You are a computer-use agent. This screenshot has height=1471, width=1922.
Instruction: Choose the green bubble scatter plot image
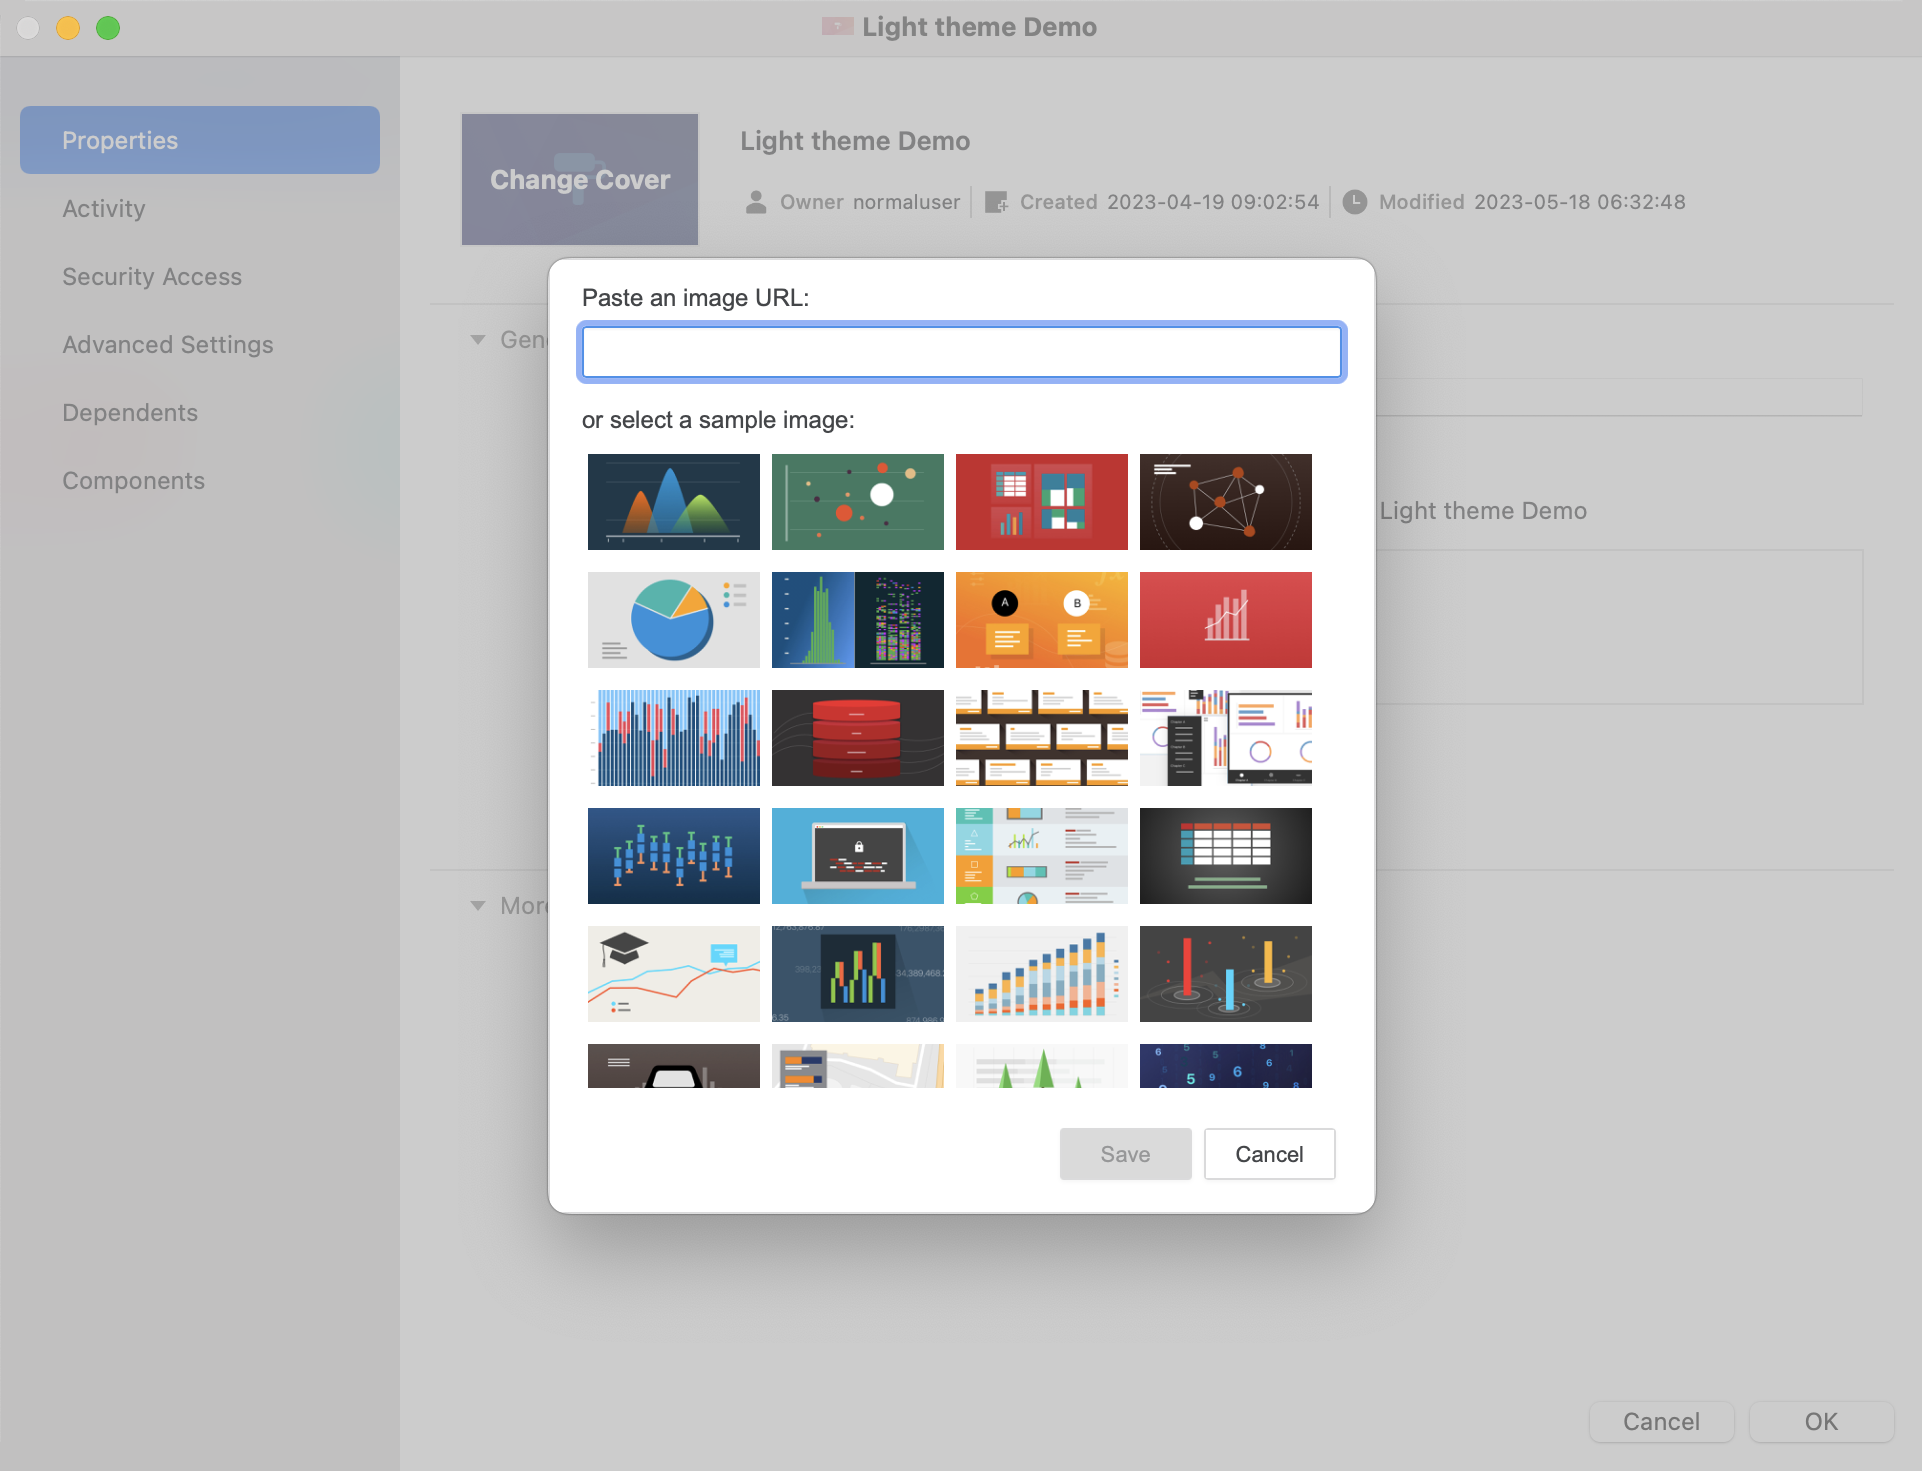click(x=857, y=501)
